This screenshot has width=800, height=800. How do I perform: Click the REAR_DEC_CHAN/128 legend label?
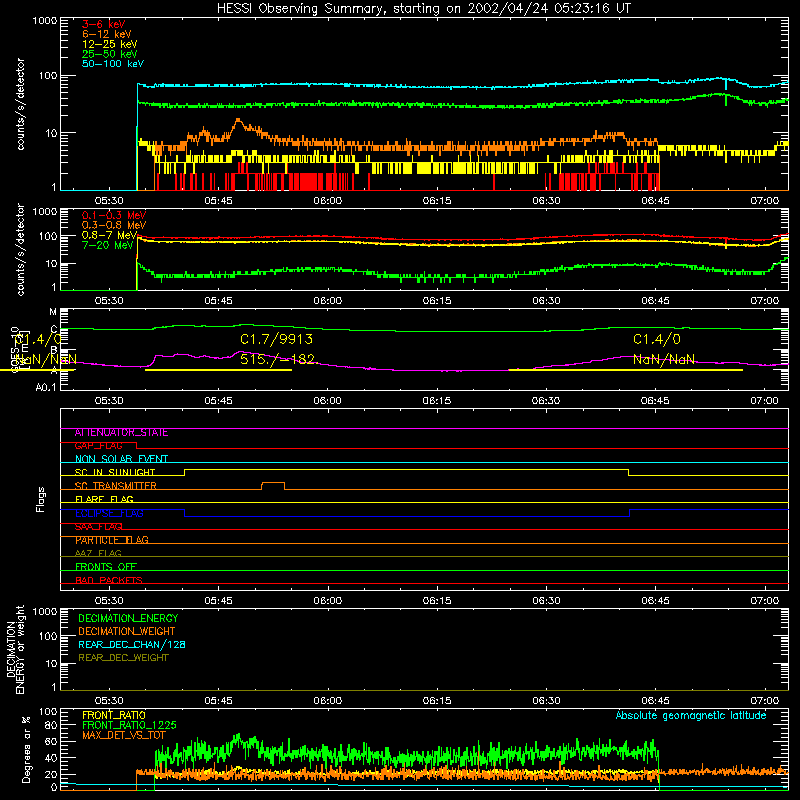(132, 644)
